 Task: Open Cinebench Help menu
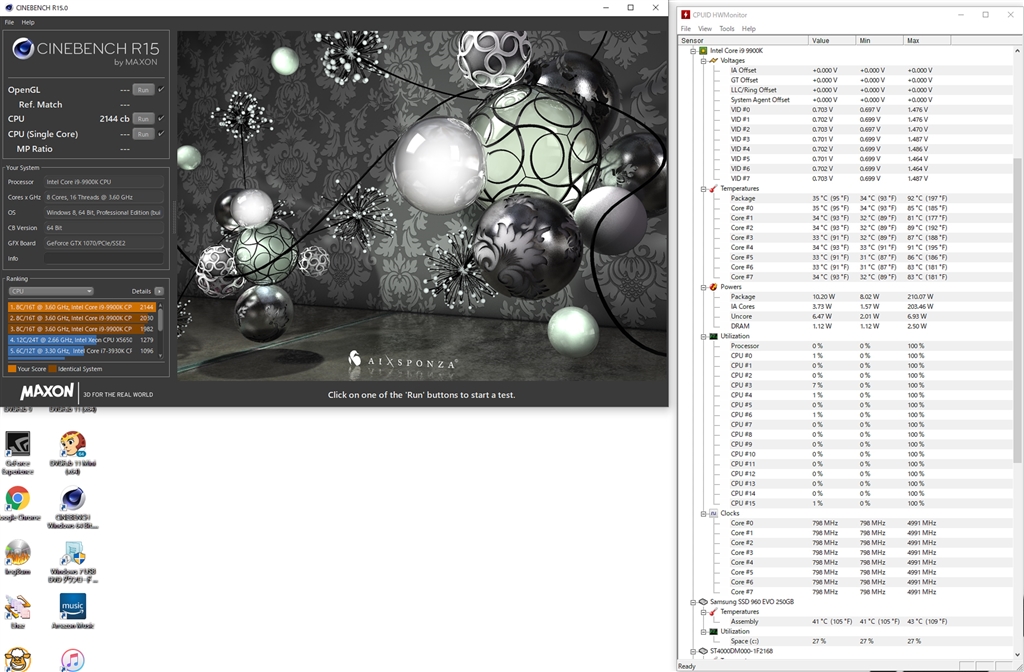(28, 22)
